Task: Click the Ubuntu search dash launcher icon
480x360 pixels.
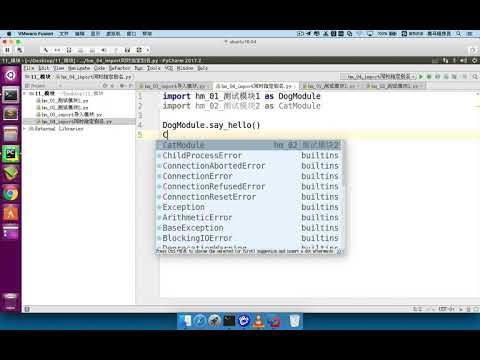Action: [11, 75]
